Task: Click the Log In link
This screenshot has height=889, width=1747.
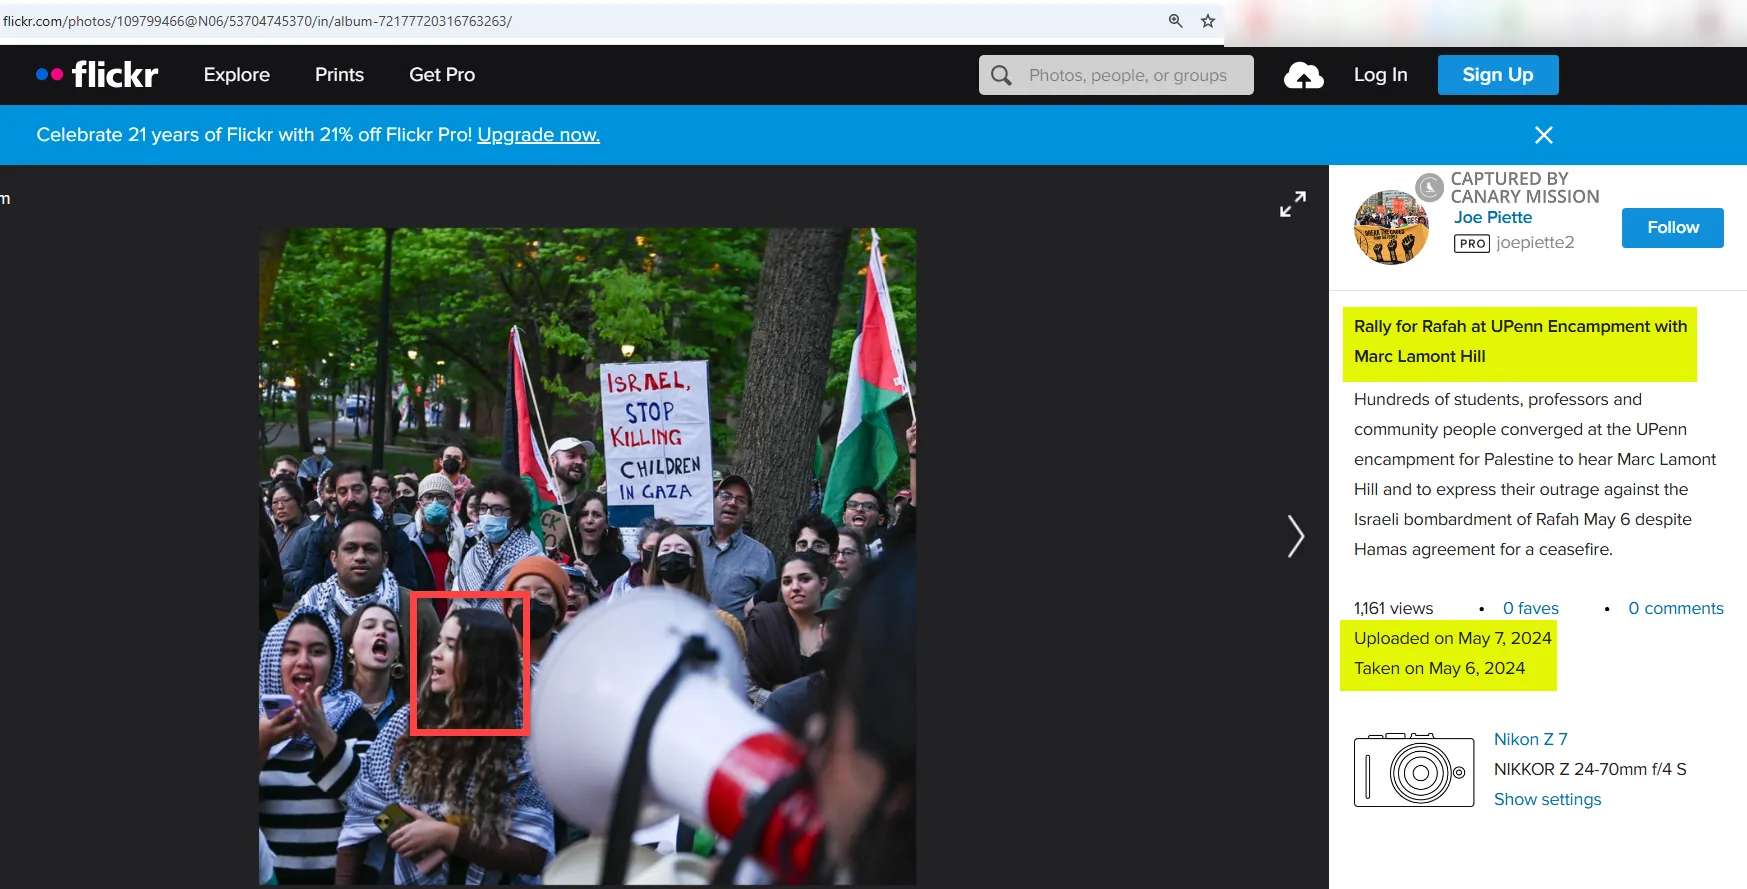Action: pos(1380,75)
